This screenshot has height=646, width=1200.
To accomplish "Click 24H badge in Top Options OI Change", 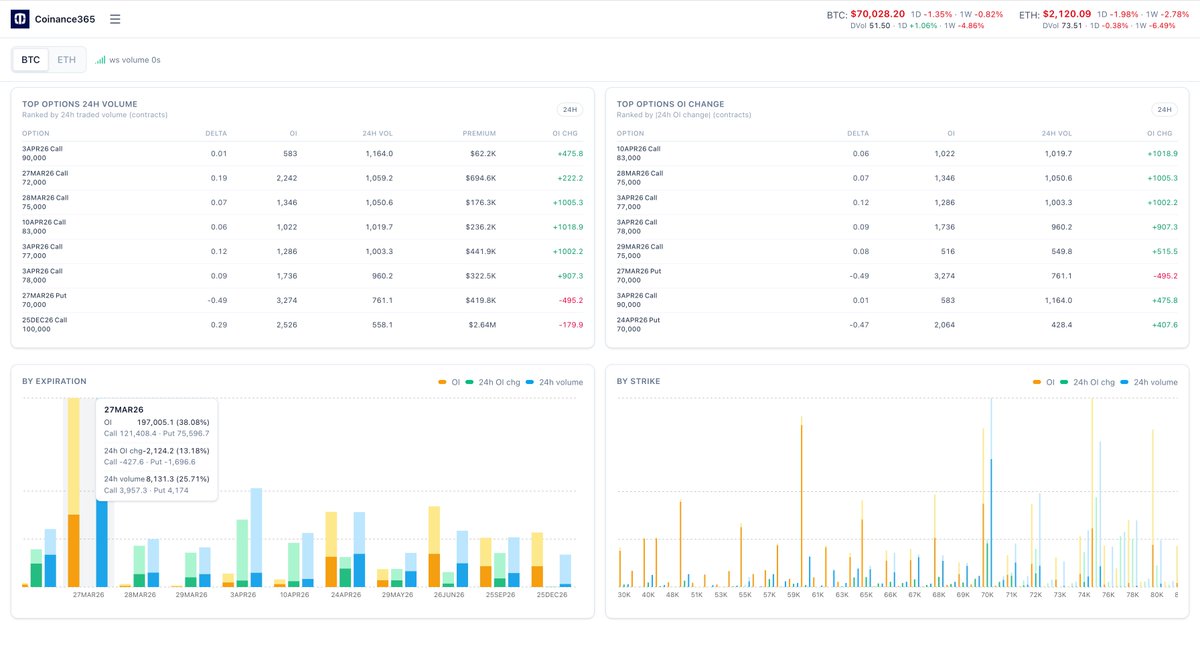I will point(1164,109).
